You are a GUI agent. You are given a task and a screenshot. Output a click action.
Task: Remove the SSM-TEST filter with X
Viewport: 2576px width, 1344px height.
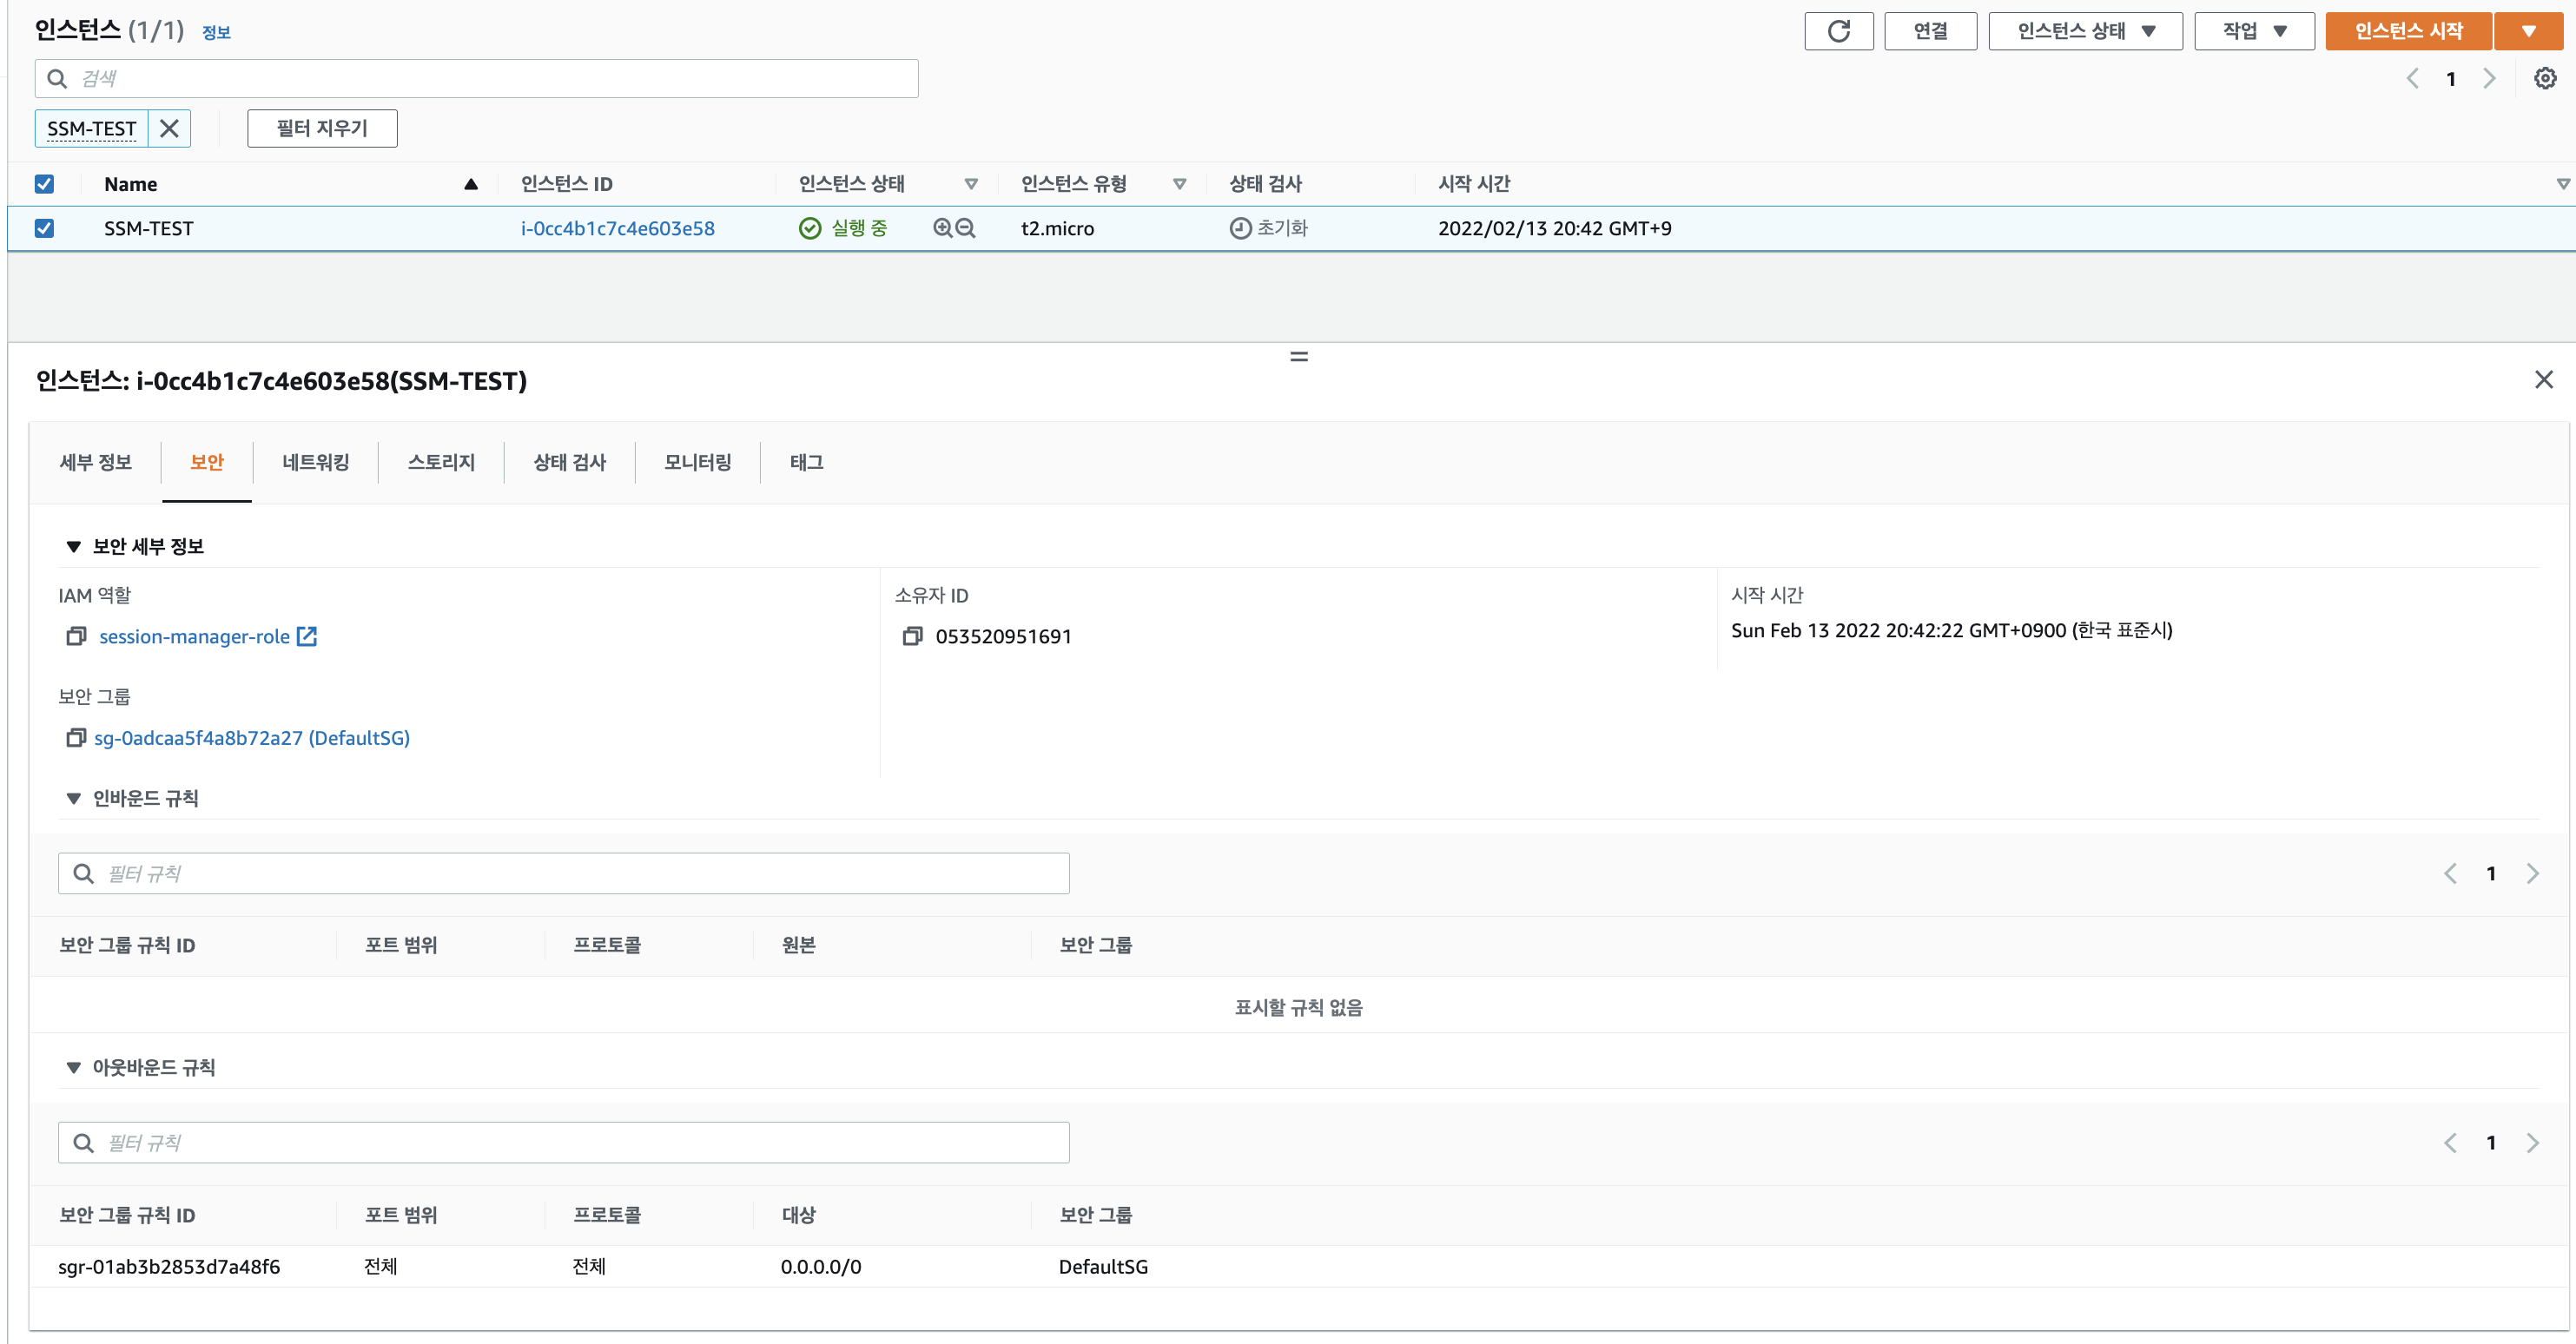169,128
